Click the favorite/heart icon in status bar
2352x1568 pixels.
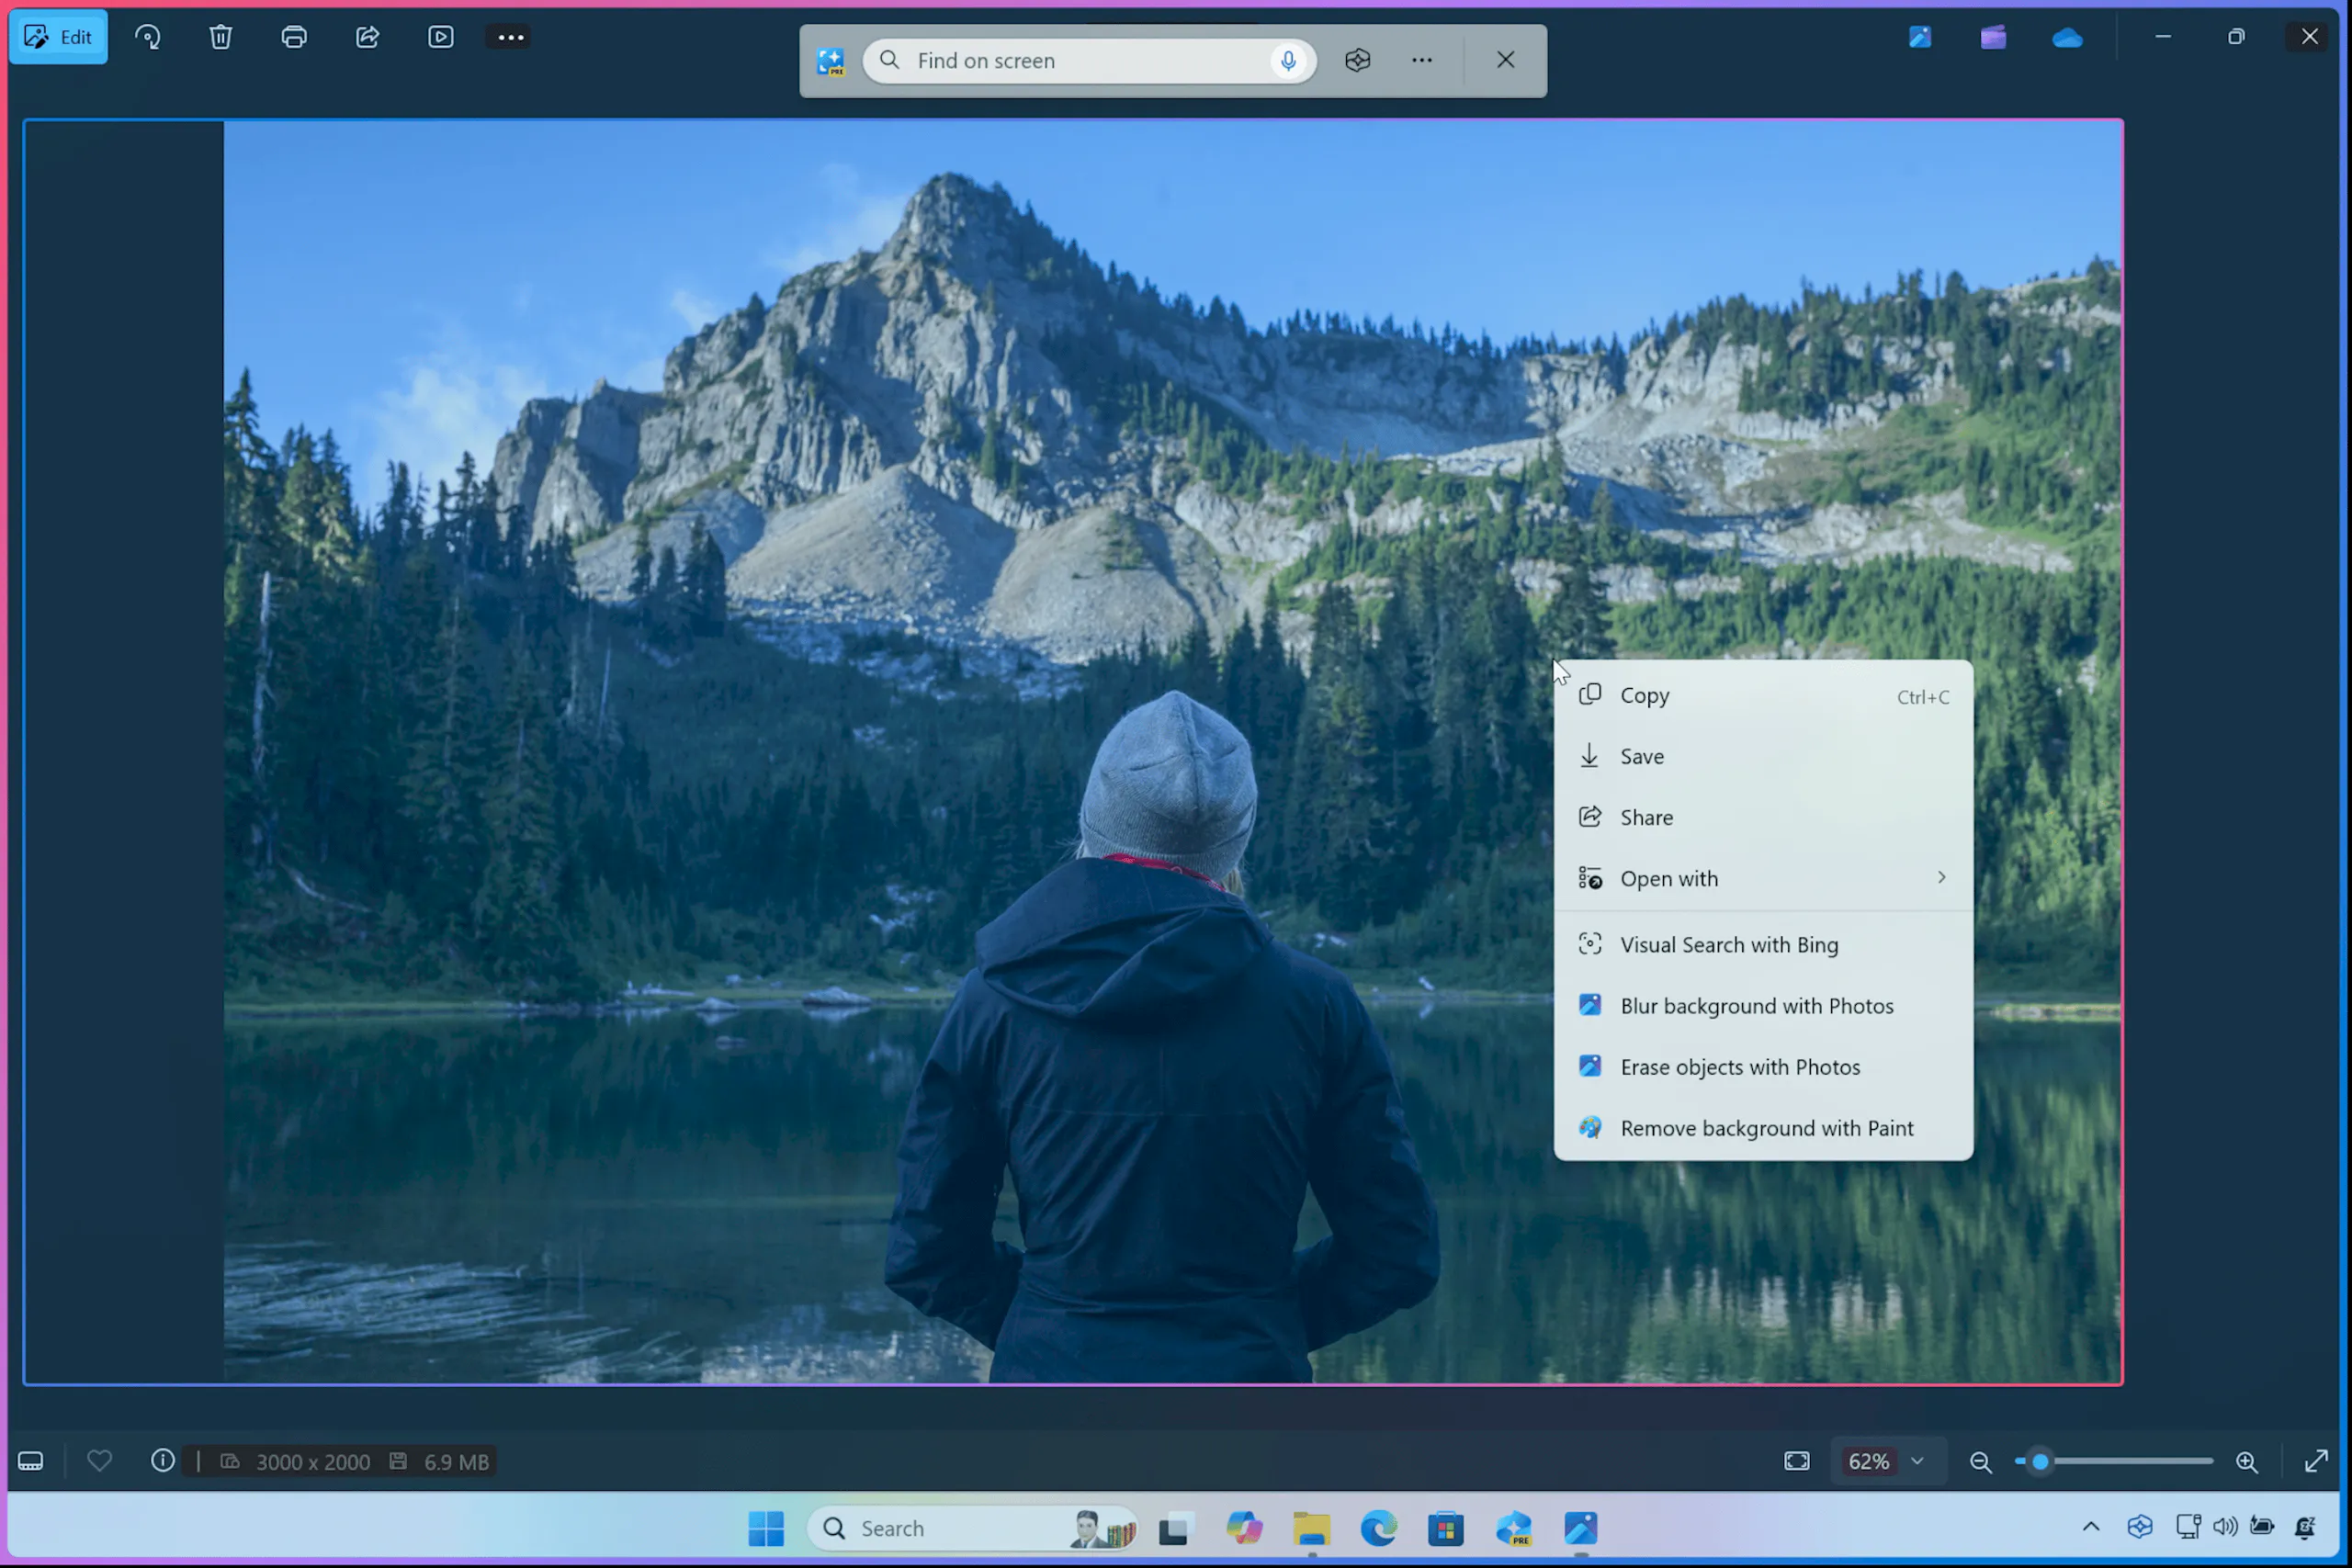pos(98,1461)
